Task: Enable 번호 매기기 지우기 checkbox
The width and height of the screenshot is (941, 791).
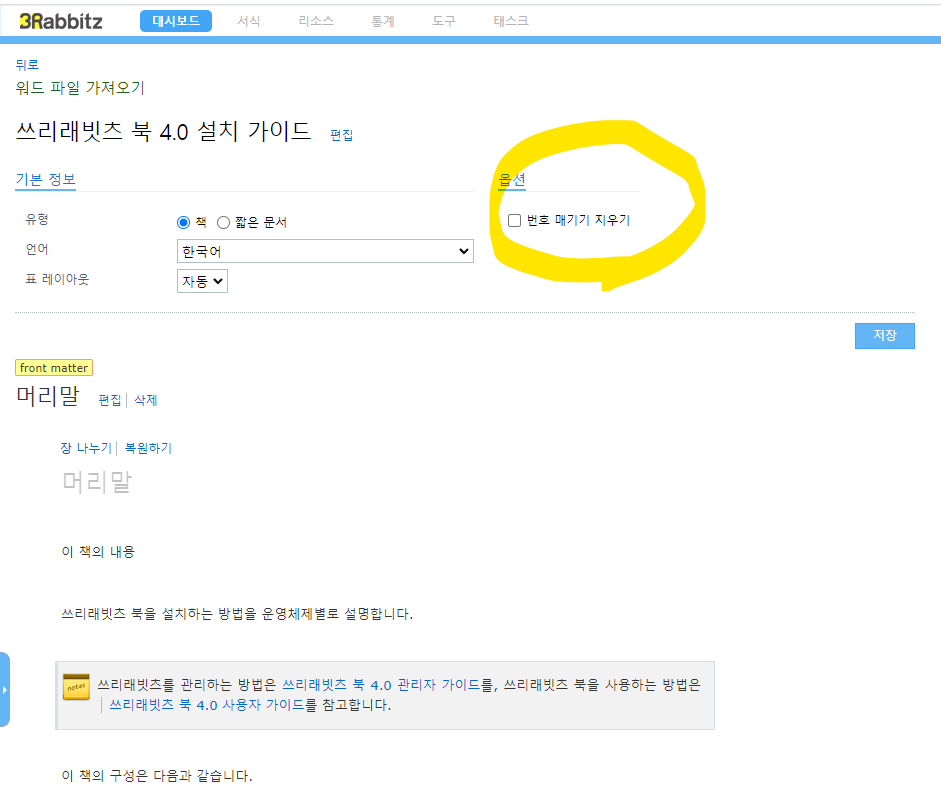Action: [514, 220]
